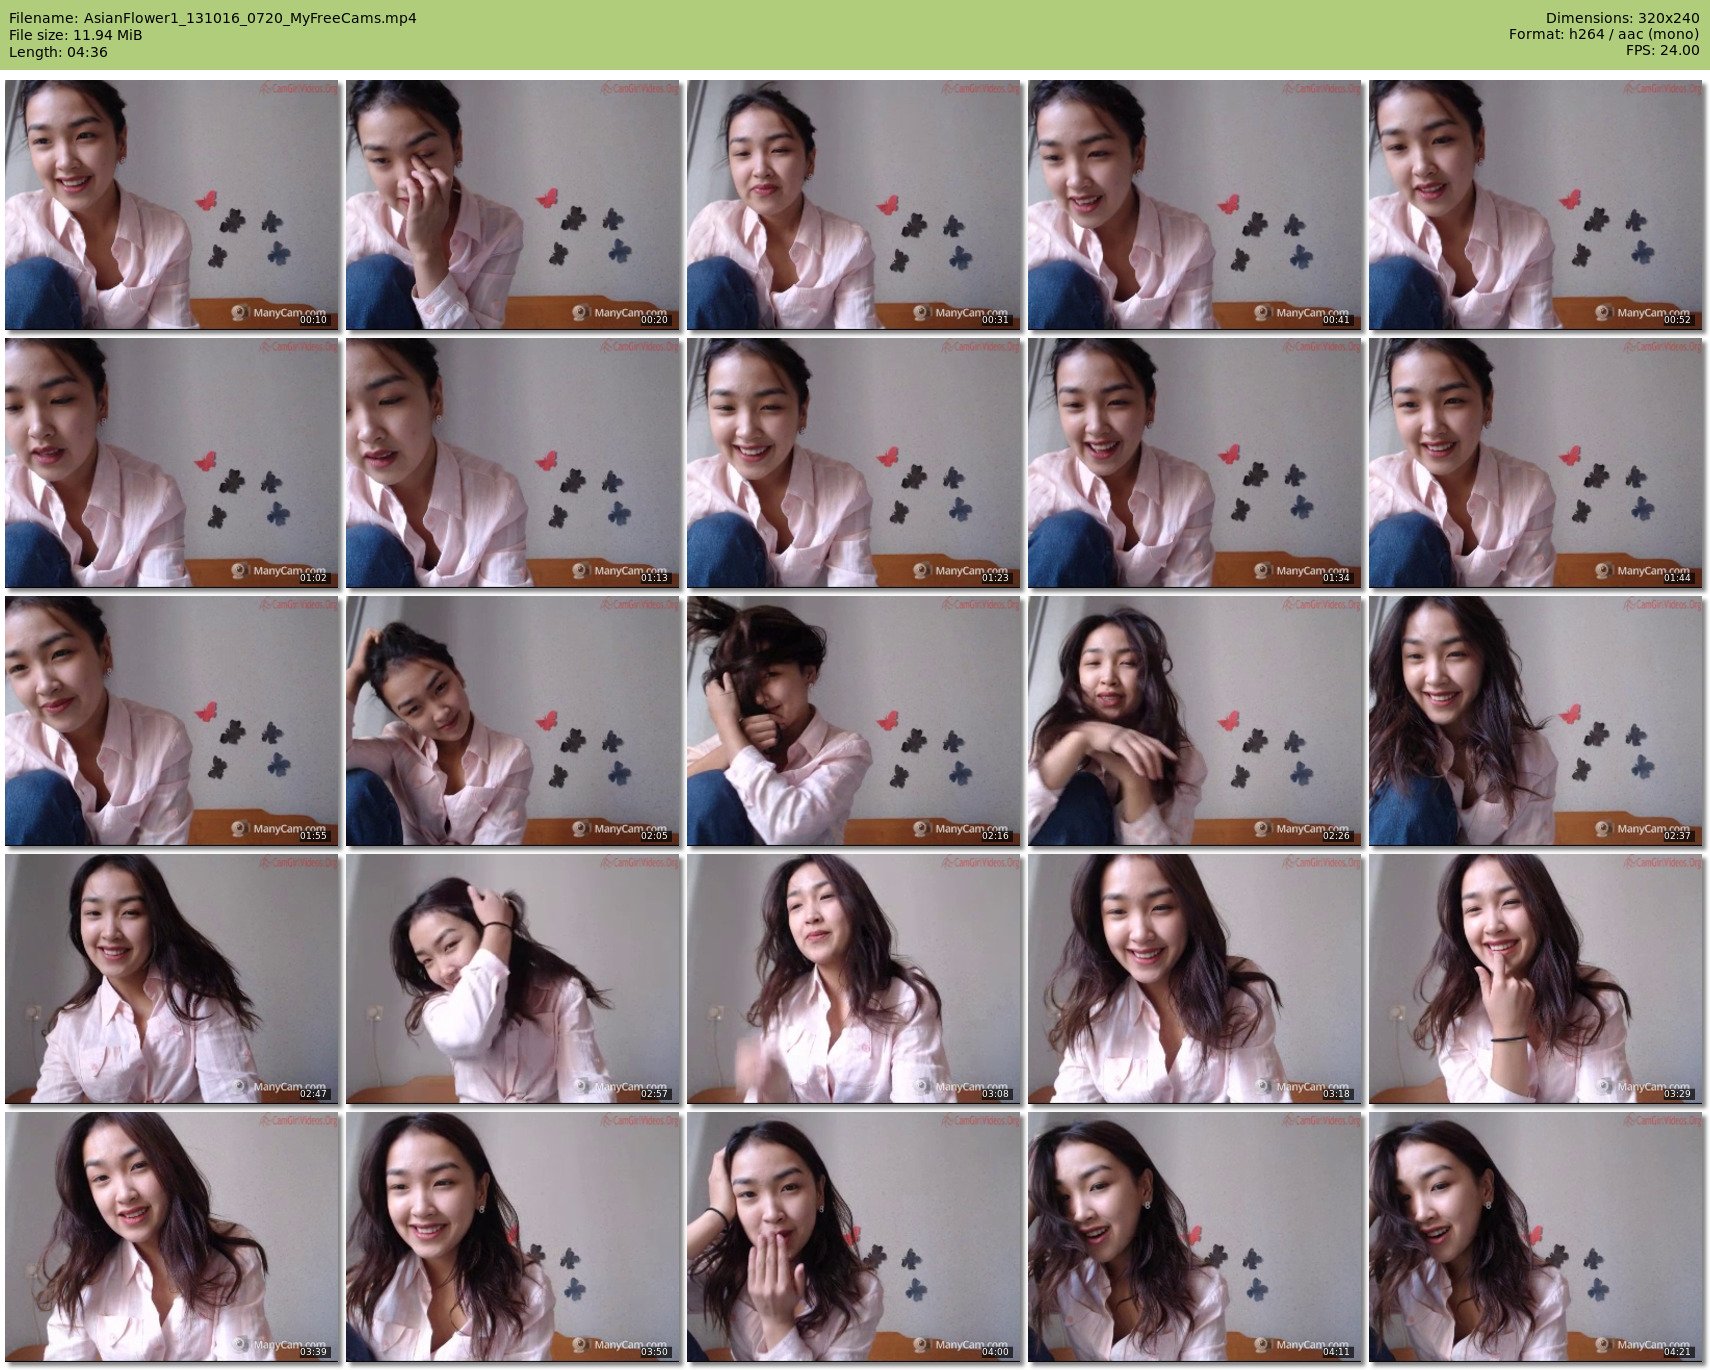The height and width of the screenshot is (1370, 1710).
Task: Click the thumbnail at 02:16
Action: tap(854, 721)
